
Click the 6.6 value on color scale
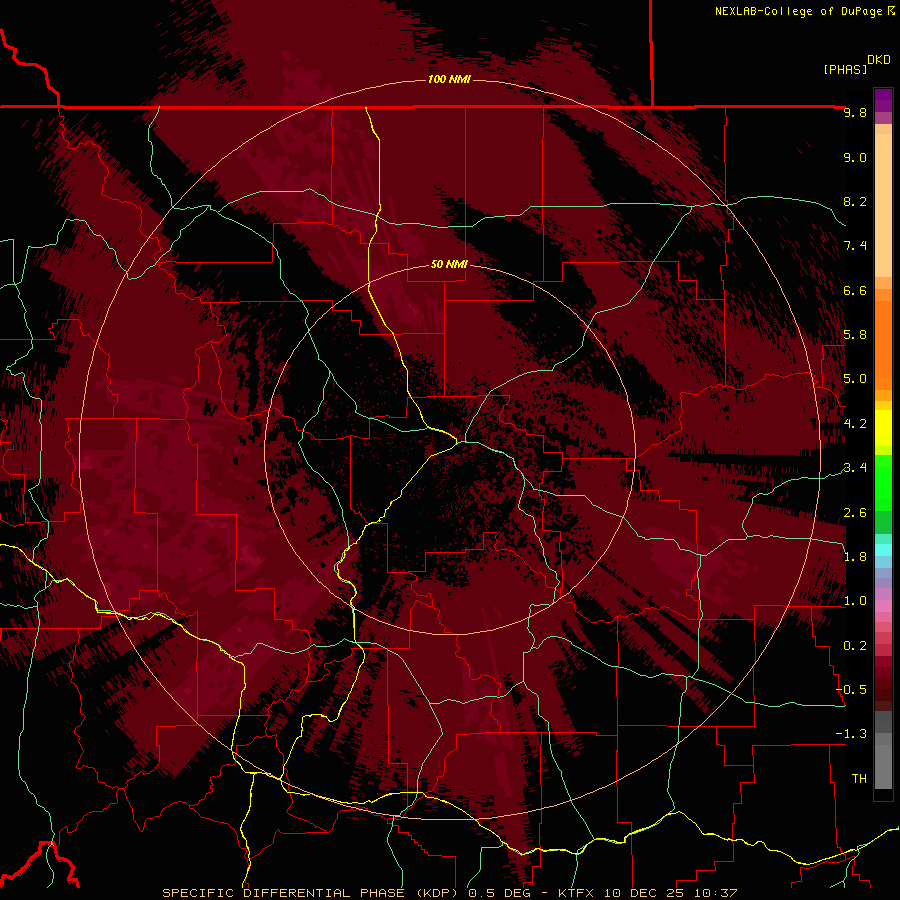coord(855,290)
